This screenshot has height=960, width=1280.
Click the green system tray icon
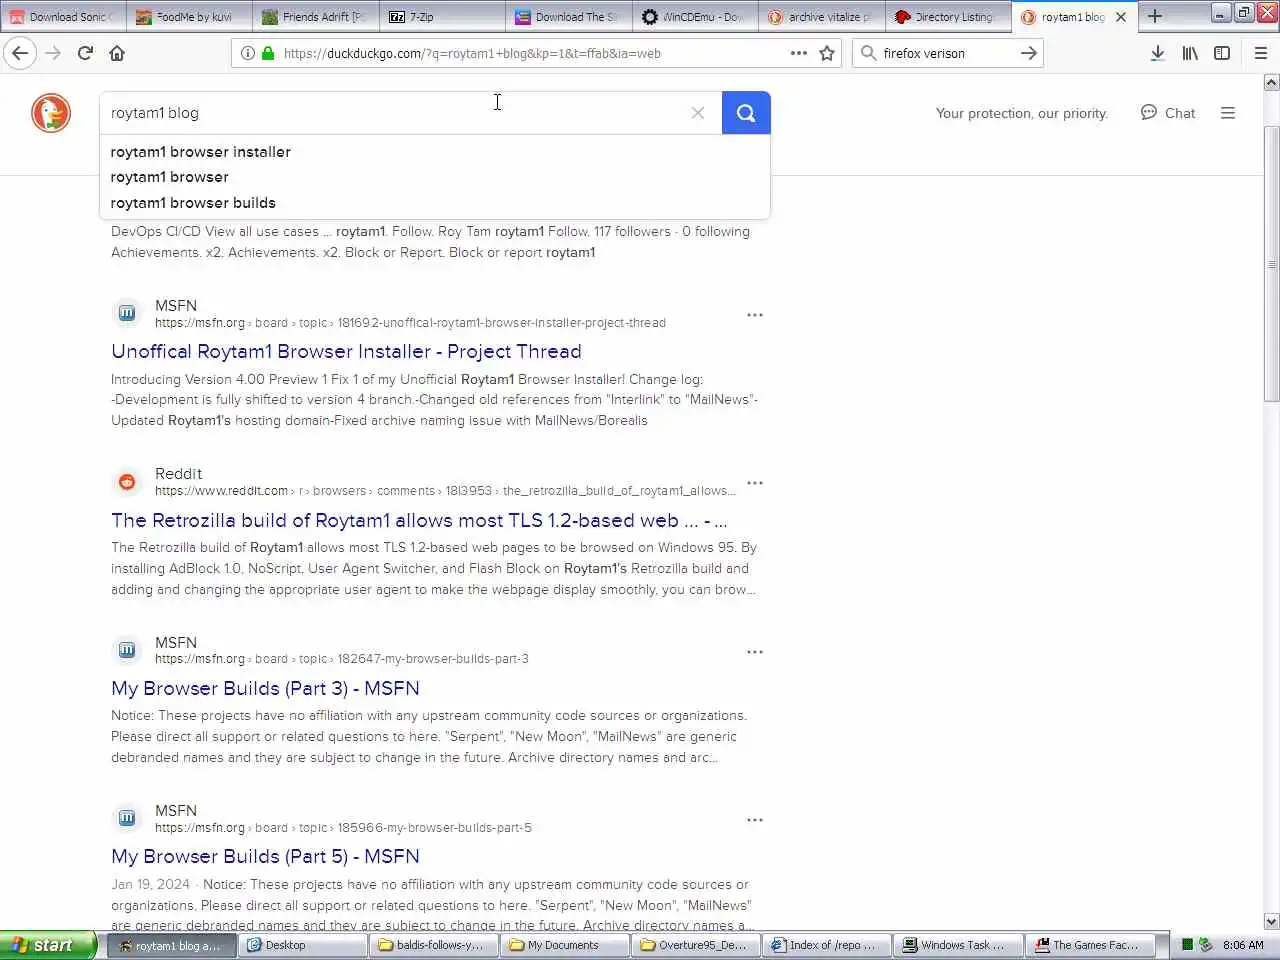pos(1187,945)
